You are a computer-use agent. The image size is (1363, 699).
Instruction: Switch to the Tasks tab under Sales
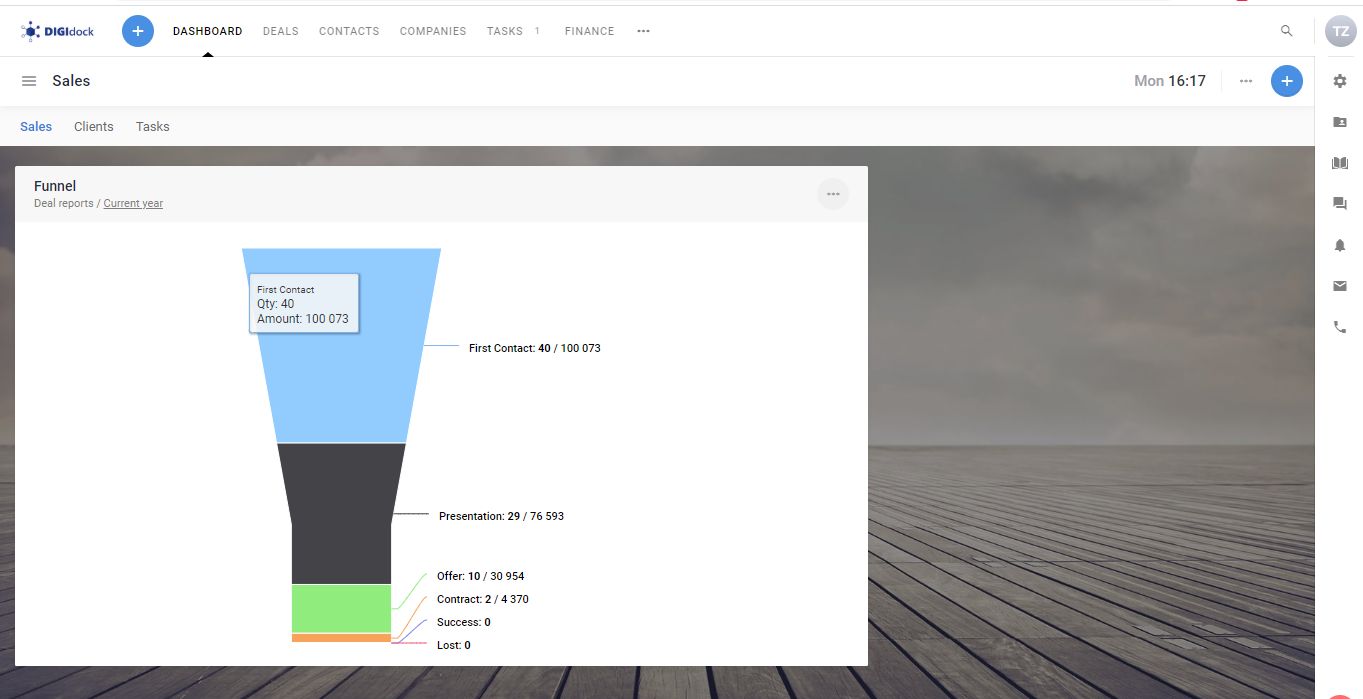coord(152,126)
